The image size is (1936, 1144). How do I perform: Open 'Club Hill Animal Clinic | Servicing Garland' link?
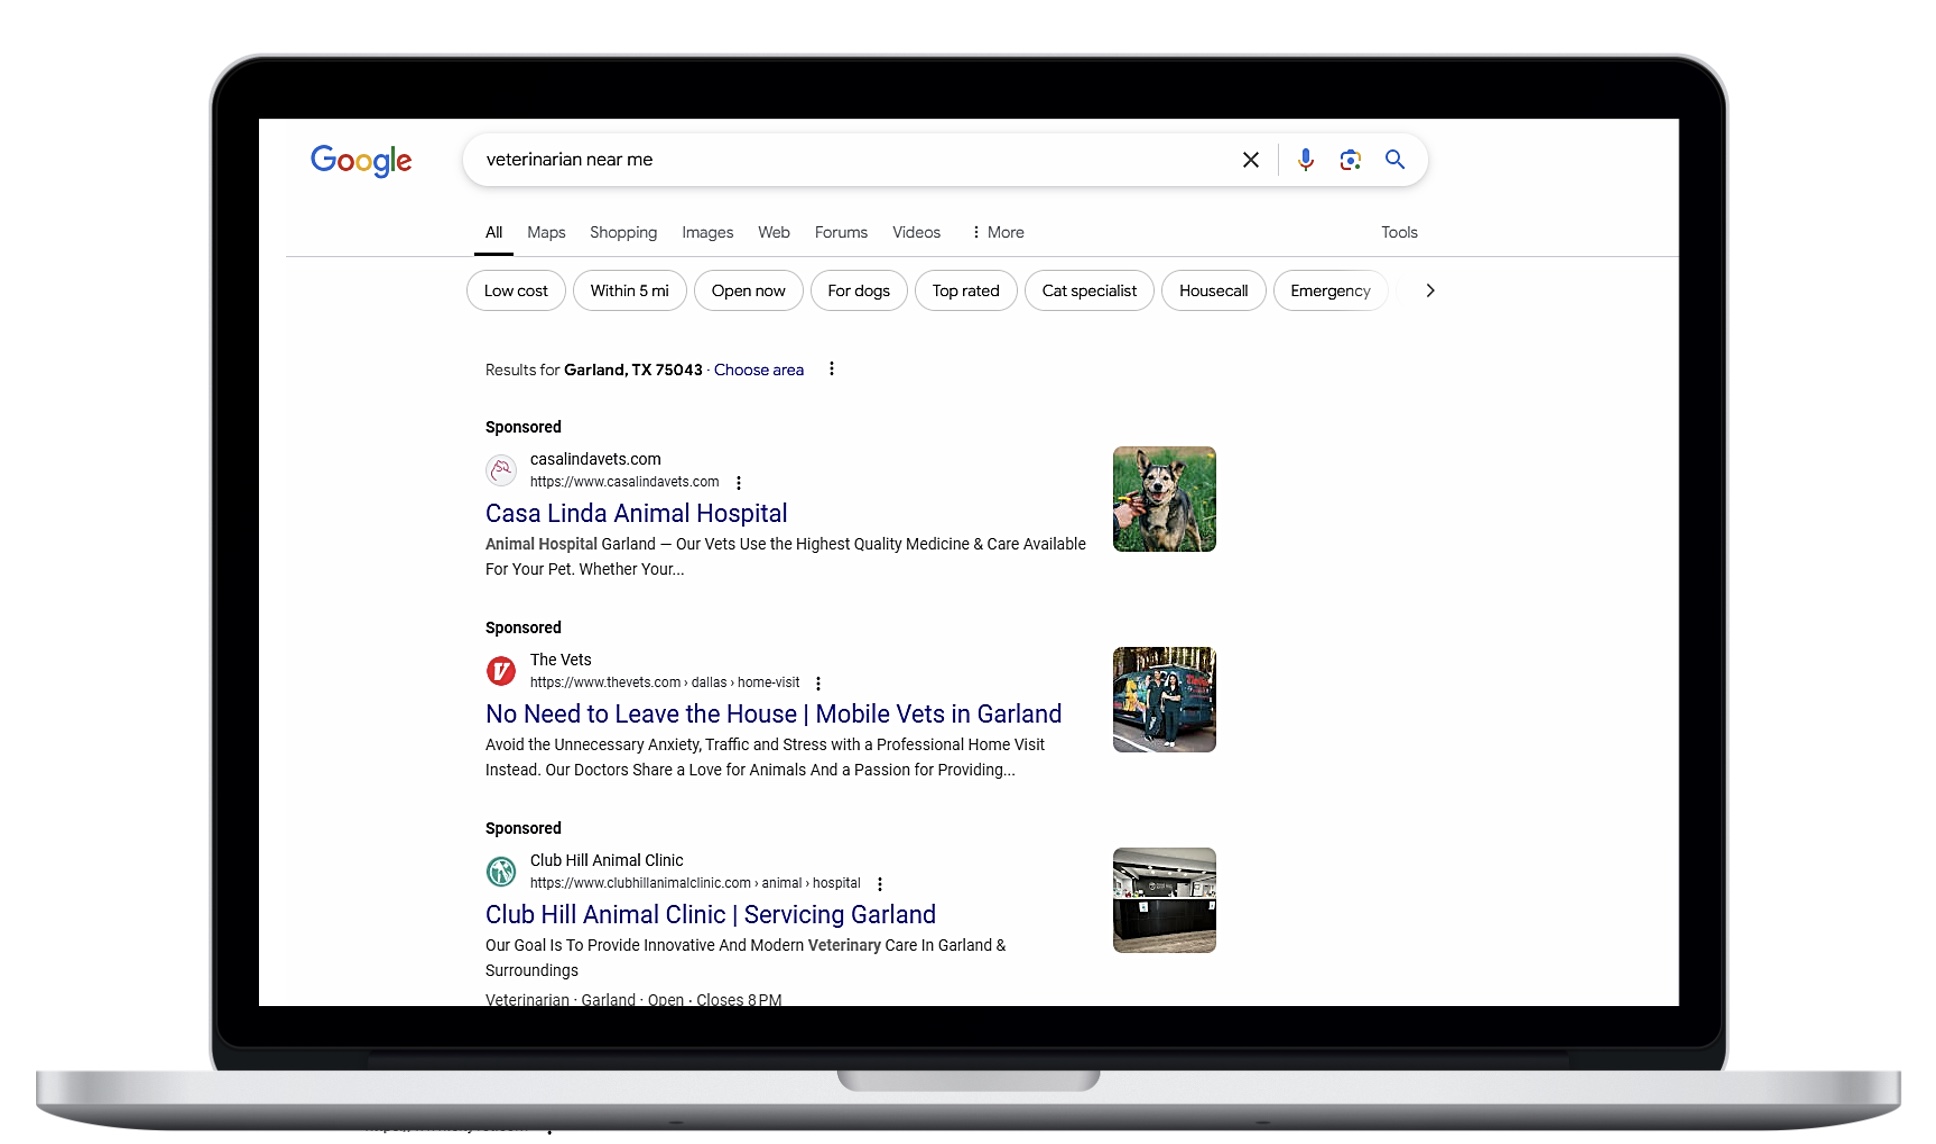(710, 915)
